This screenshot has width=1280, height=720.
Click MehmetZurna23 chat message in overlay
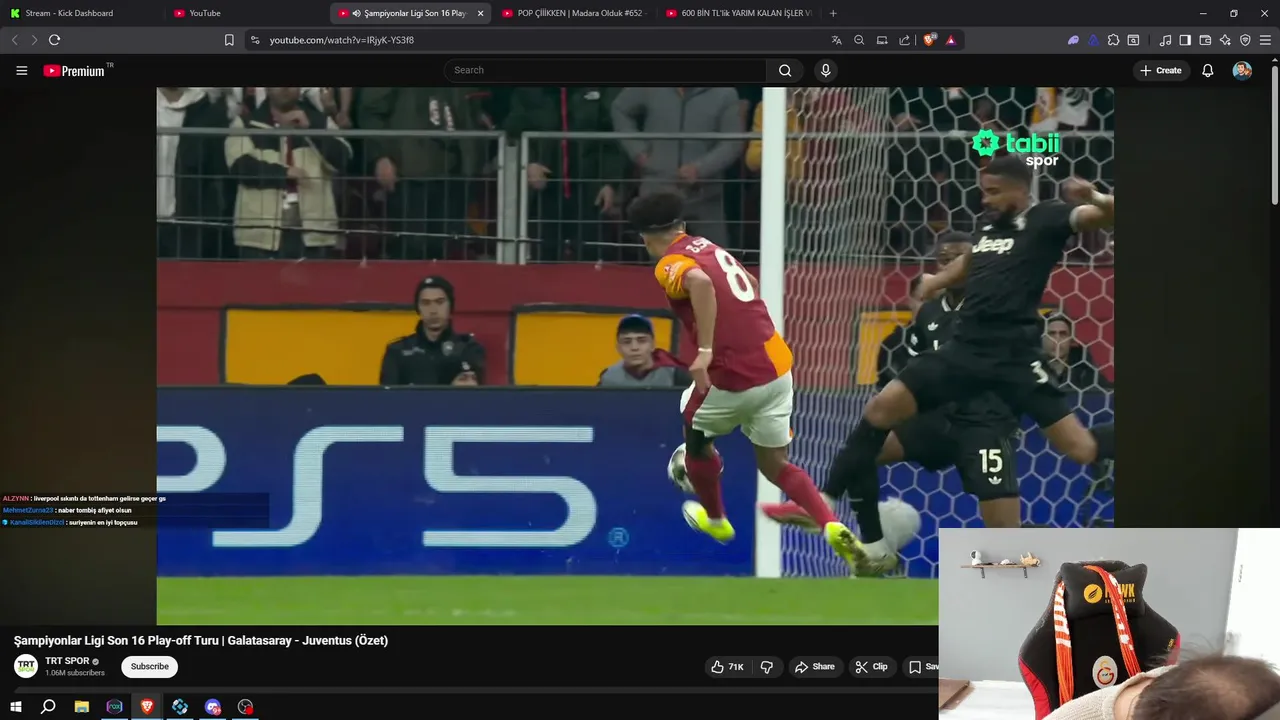click(x=67, y=510)
